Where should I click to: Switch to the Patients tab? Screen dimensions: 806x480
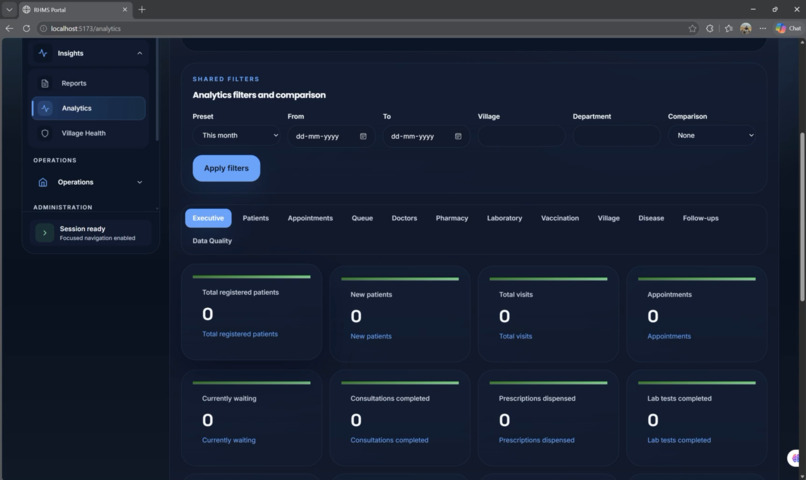255,218
